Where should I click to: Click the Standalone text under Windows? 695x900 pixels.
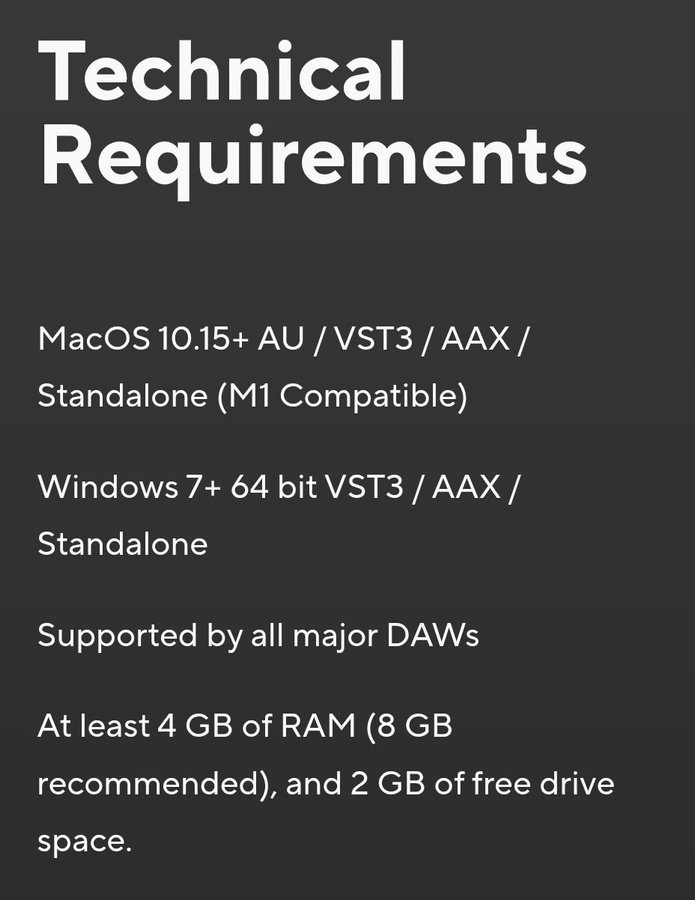(123, 544)
